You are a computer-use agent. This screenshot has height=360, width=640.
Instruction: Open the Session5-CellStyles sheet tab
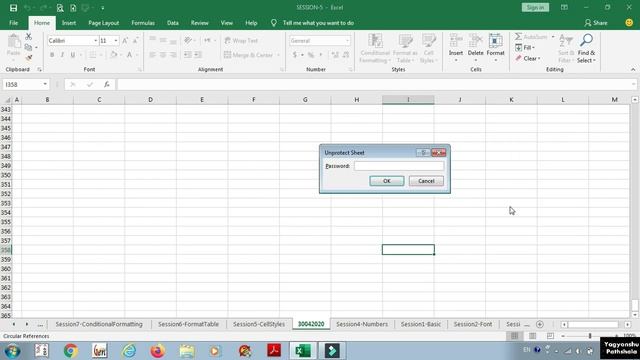pyautogui.click(x=259, y=324)
